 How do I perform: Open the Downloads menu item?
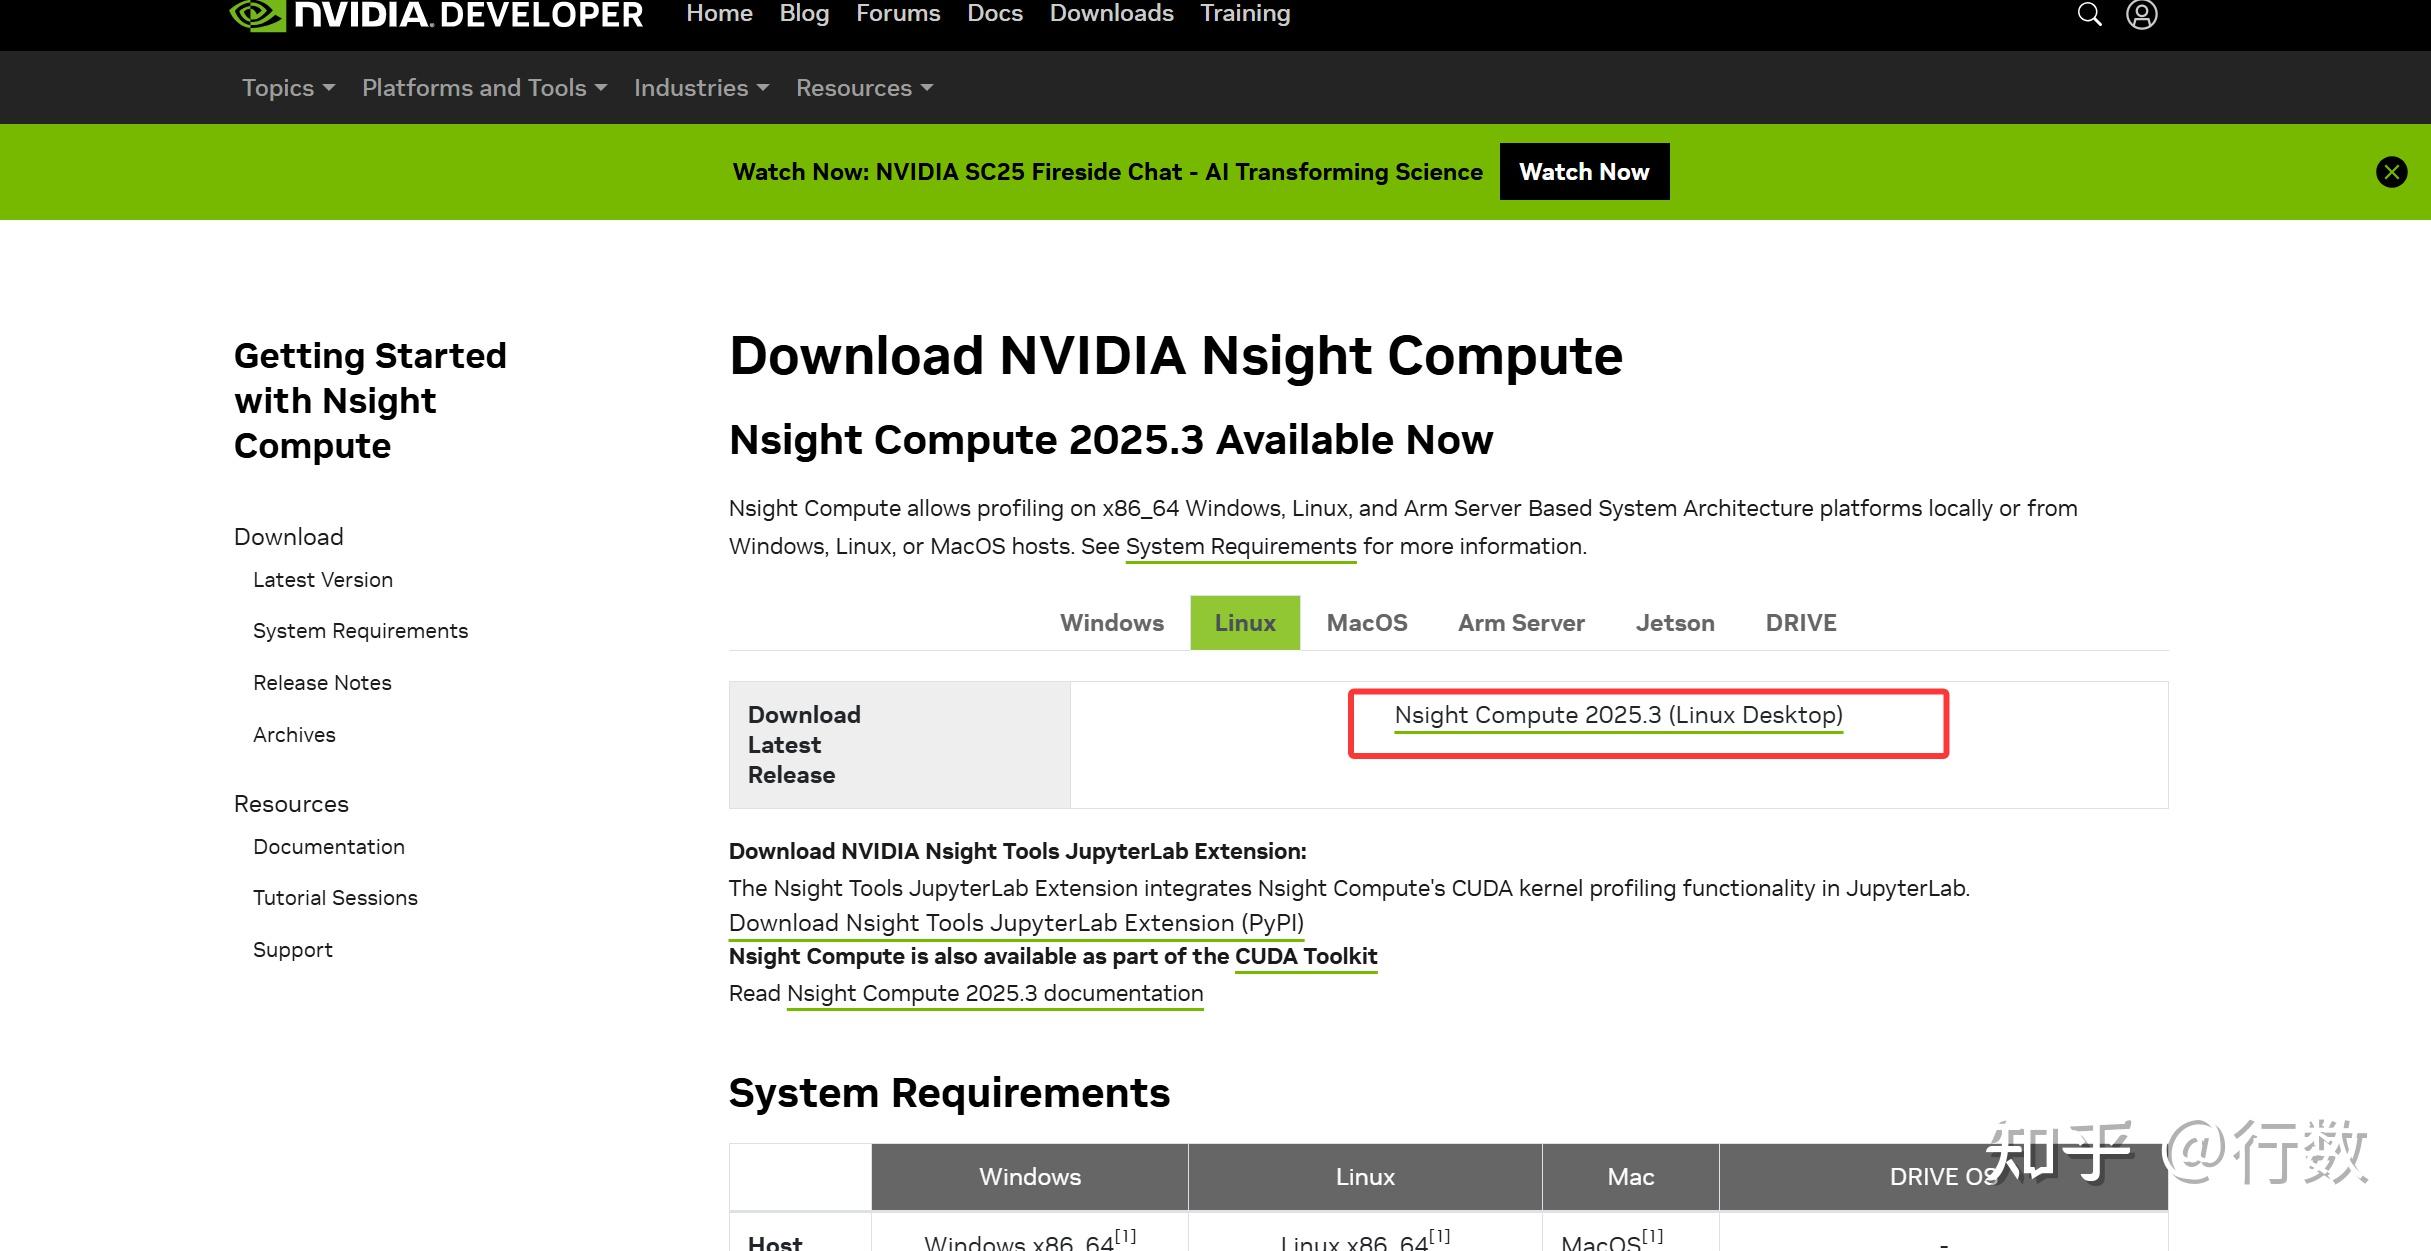tap(1111, 13)
